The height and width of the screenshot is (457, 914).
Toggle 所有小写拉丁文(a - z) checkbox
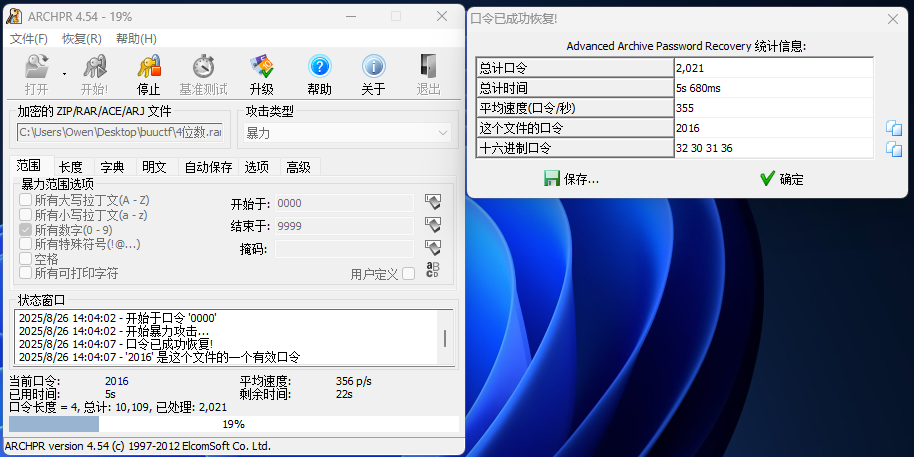(26, 215)
